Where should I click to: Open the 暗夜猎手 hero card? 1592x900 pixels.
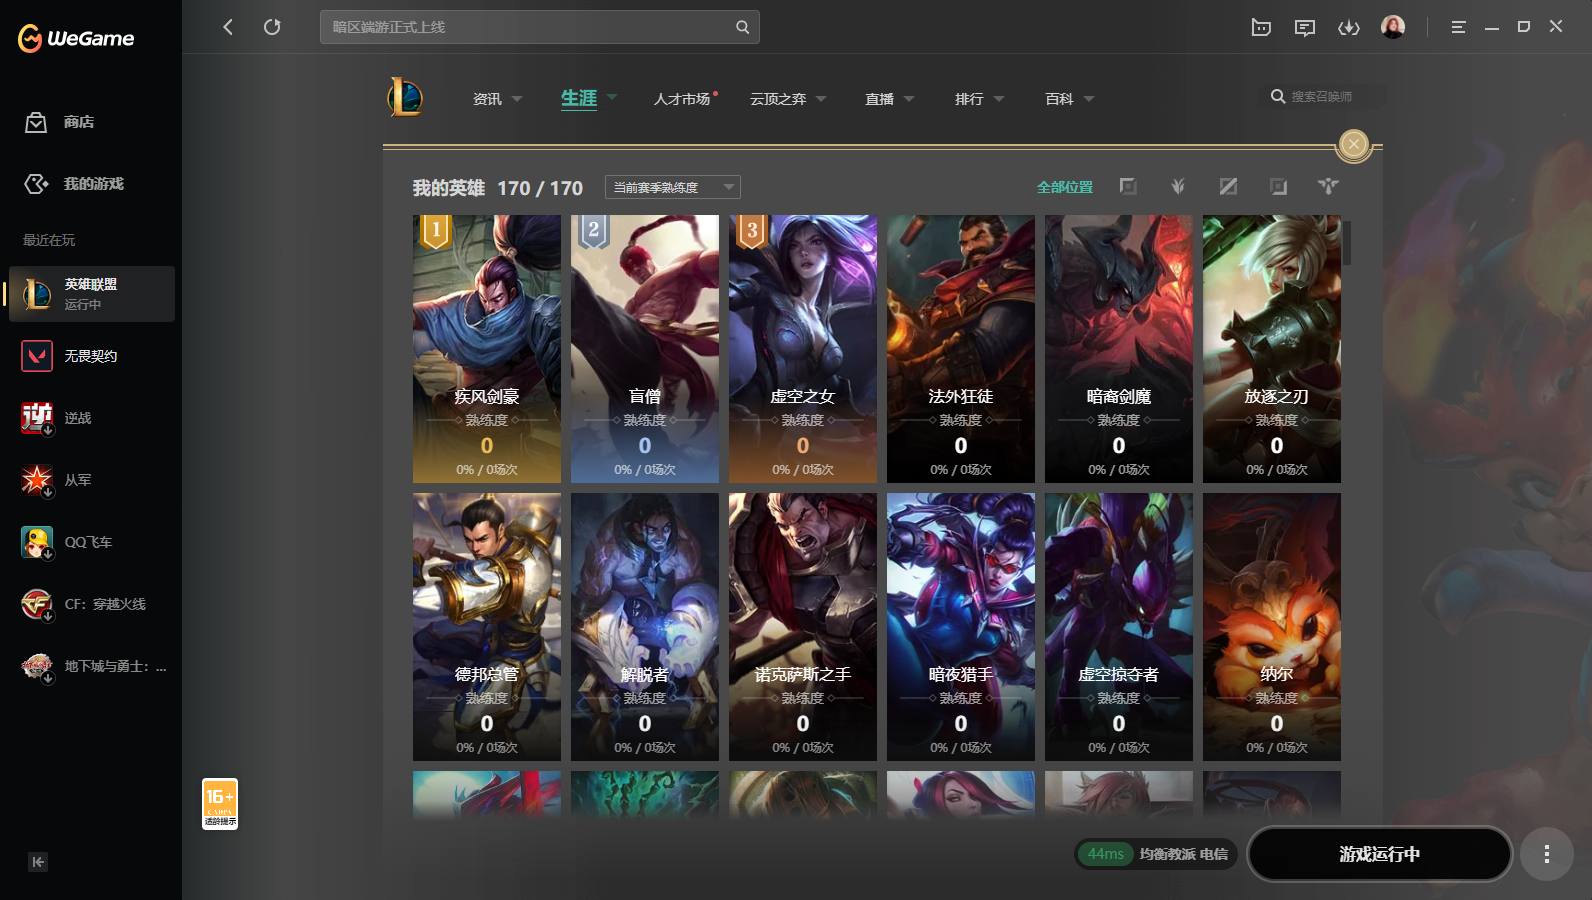click(961, 627)
